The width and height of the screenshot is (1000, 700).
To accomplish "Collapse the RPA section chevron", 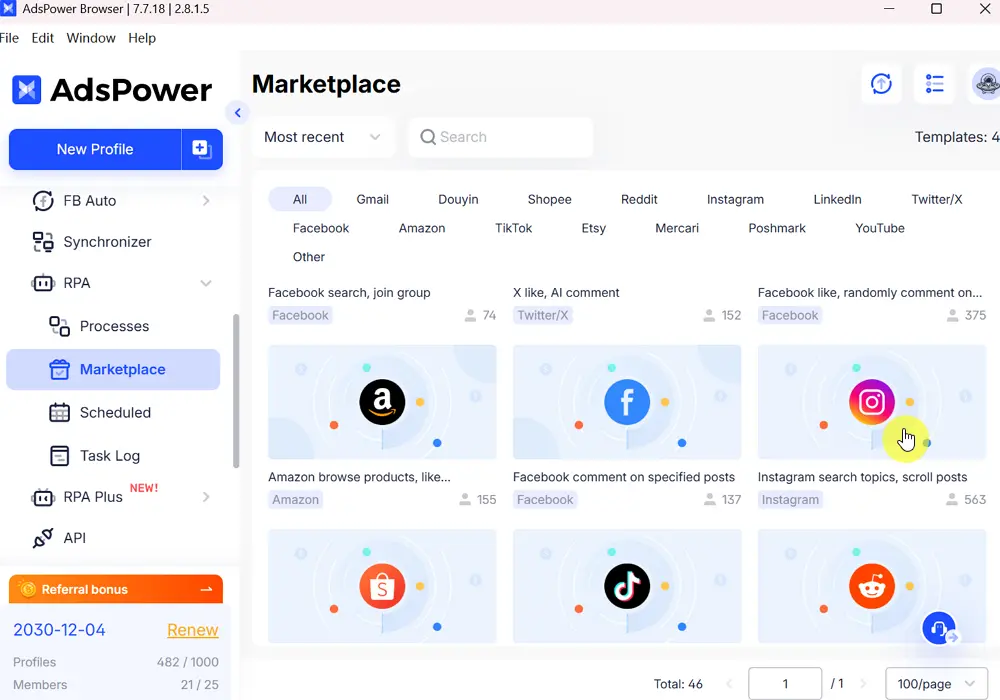I will click(206, 283).
